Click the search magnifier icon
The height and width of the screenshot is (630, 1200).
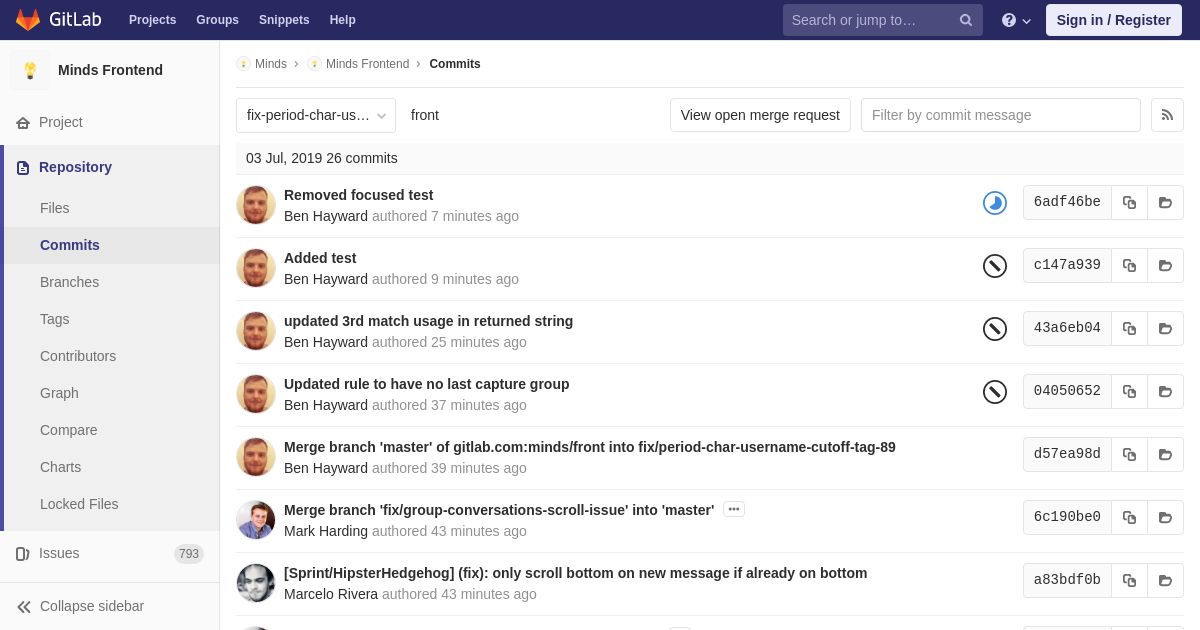[966, 20]
